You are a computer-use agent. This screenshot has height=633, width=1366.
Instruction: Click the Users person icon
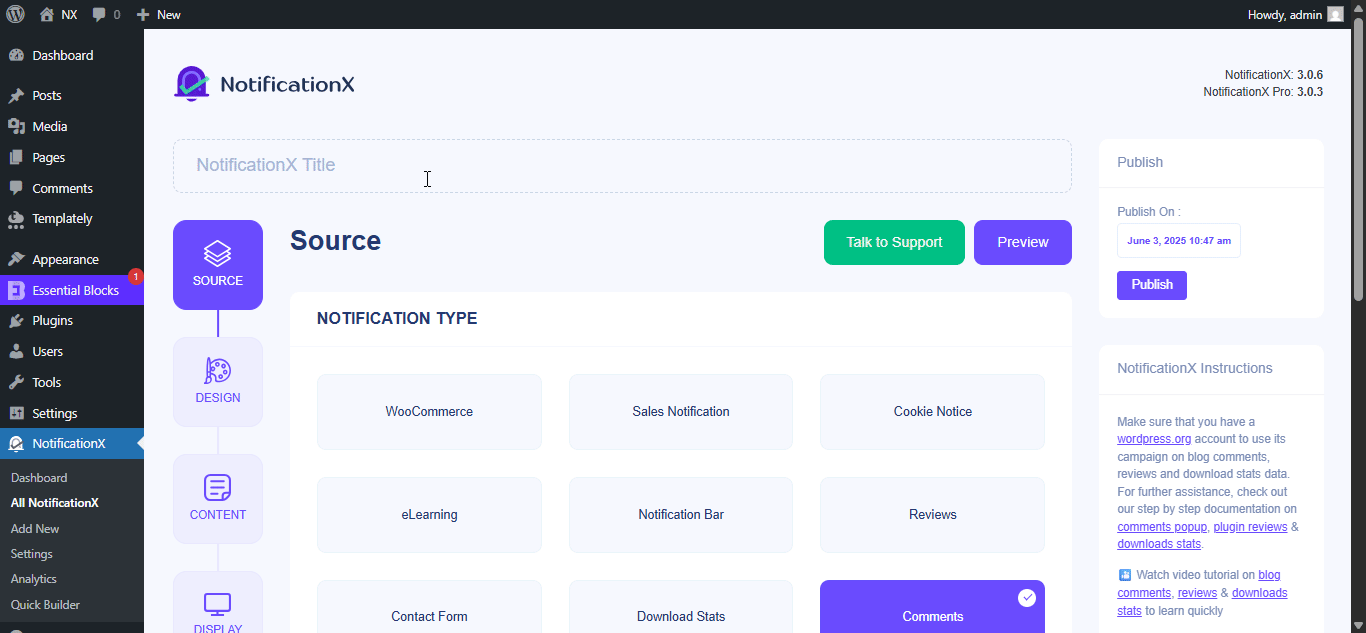click(x=16, y=352)
